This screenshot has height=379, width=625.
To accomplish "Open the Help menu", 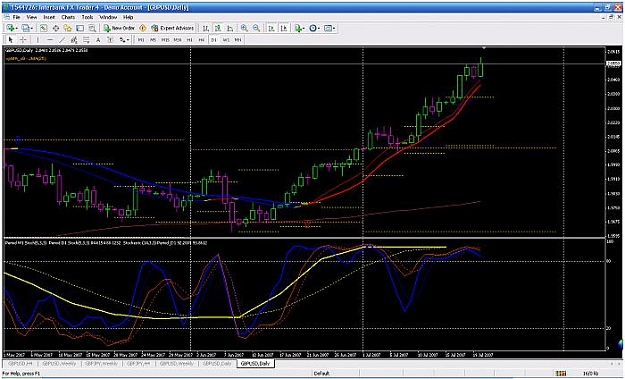I will pos(128,17).
